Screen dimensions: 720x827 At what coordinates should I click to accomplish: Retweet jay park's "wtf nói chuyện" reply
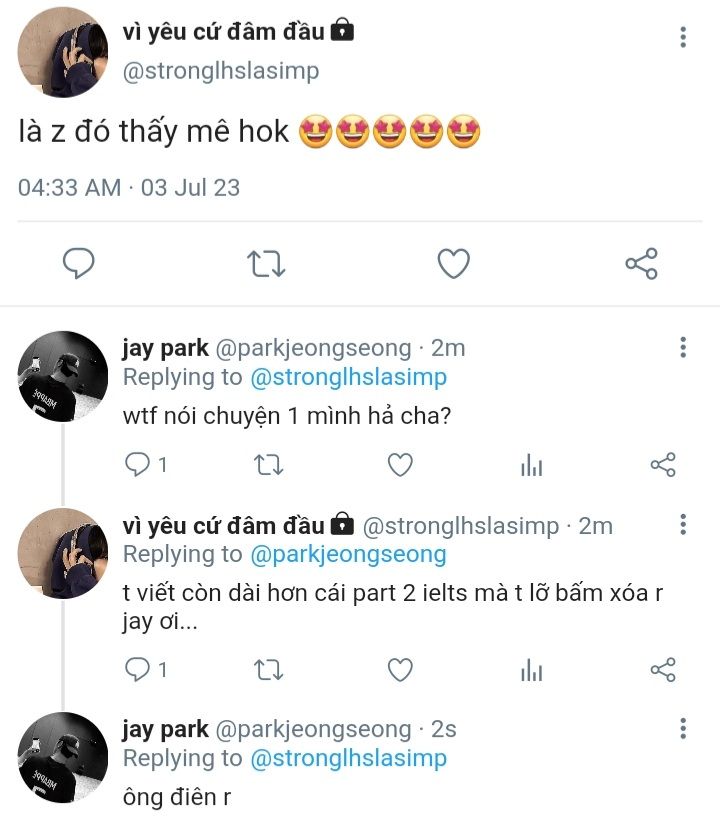[x=268, y=465]
